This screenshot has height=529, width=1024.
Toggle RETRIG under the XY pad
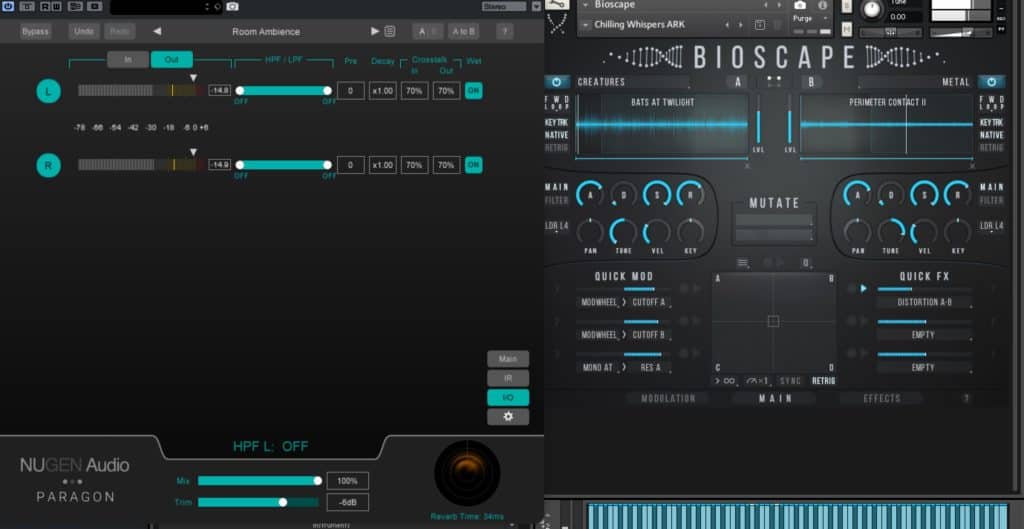[x=824, y=381]
